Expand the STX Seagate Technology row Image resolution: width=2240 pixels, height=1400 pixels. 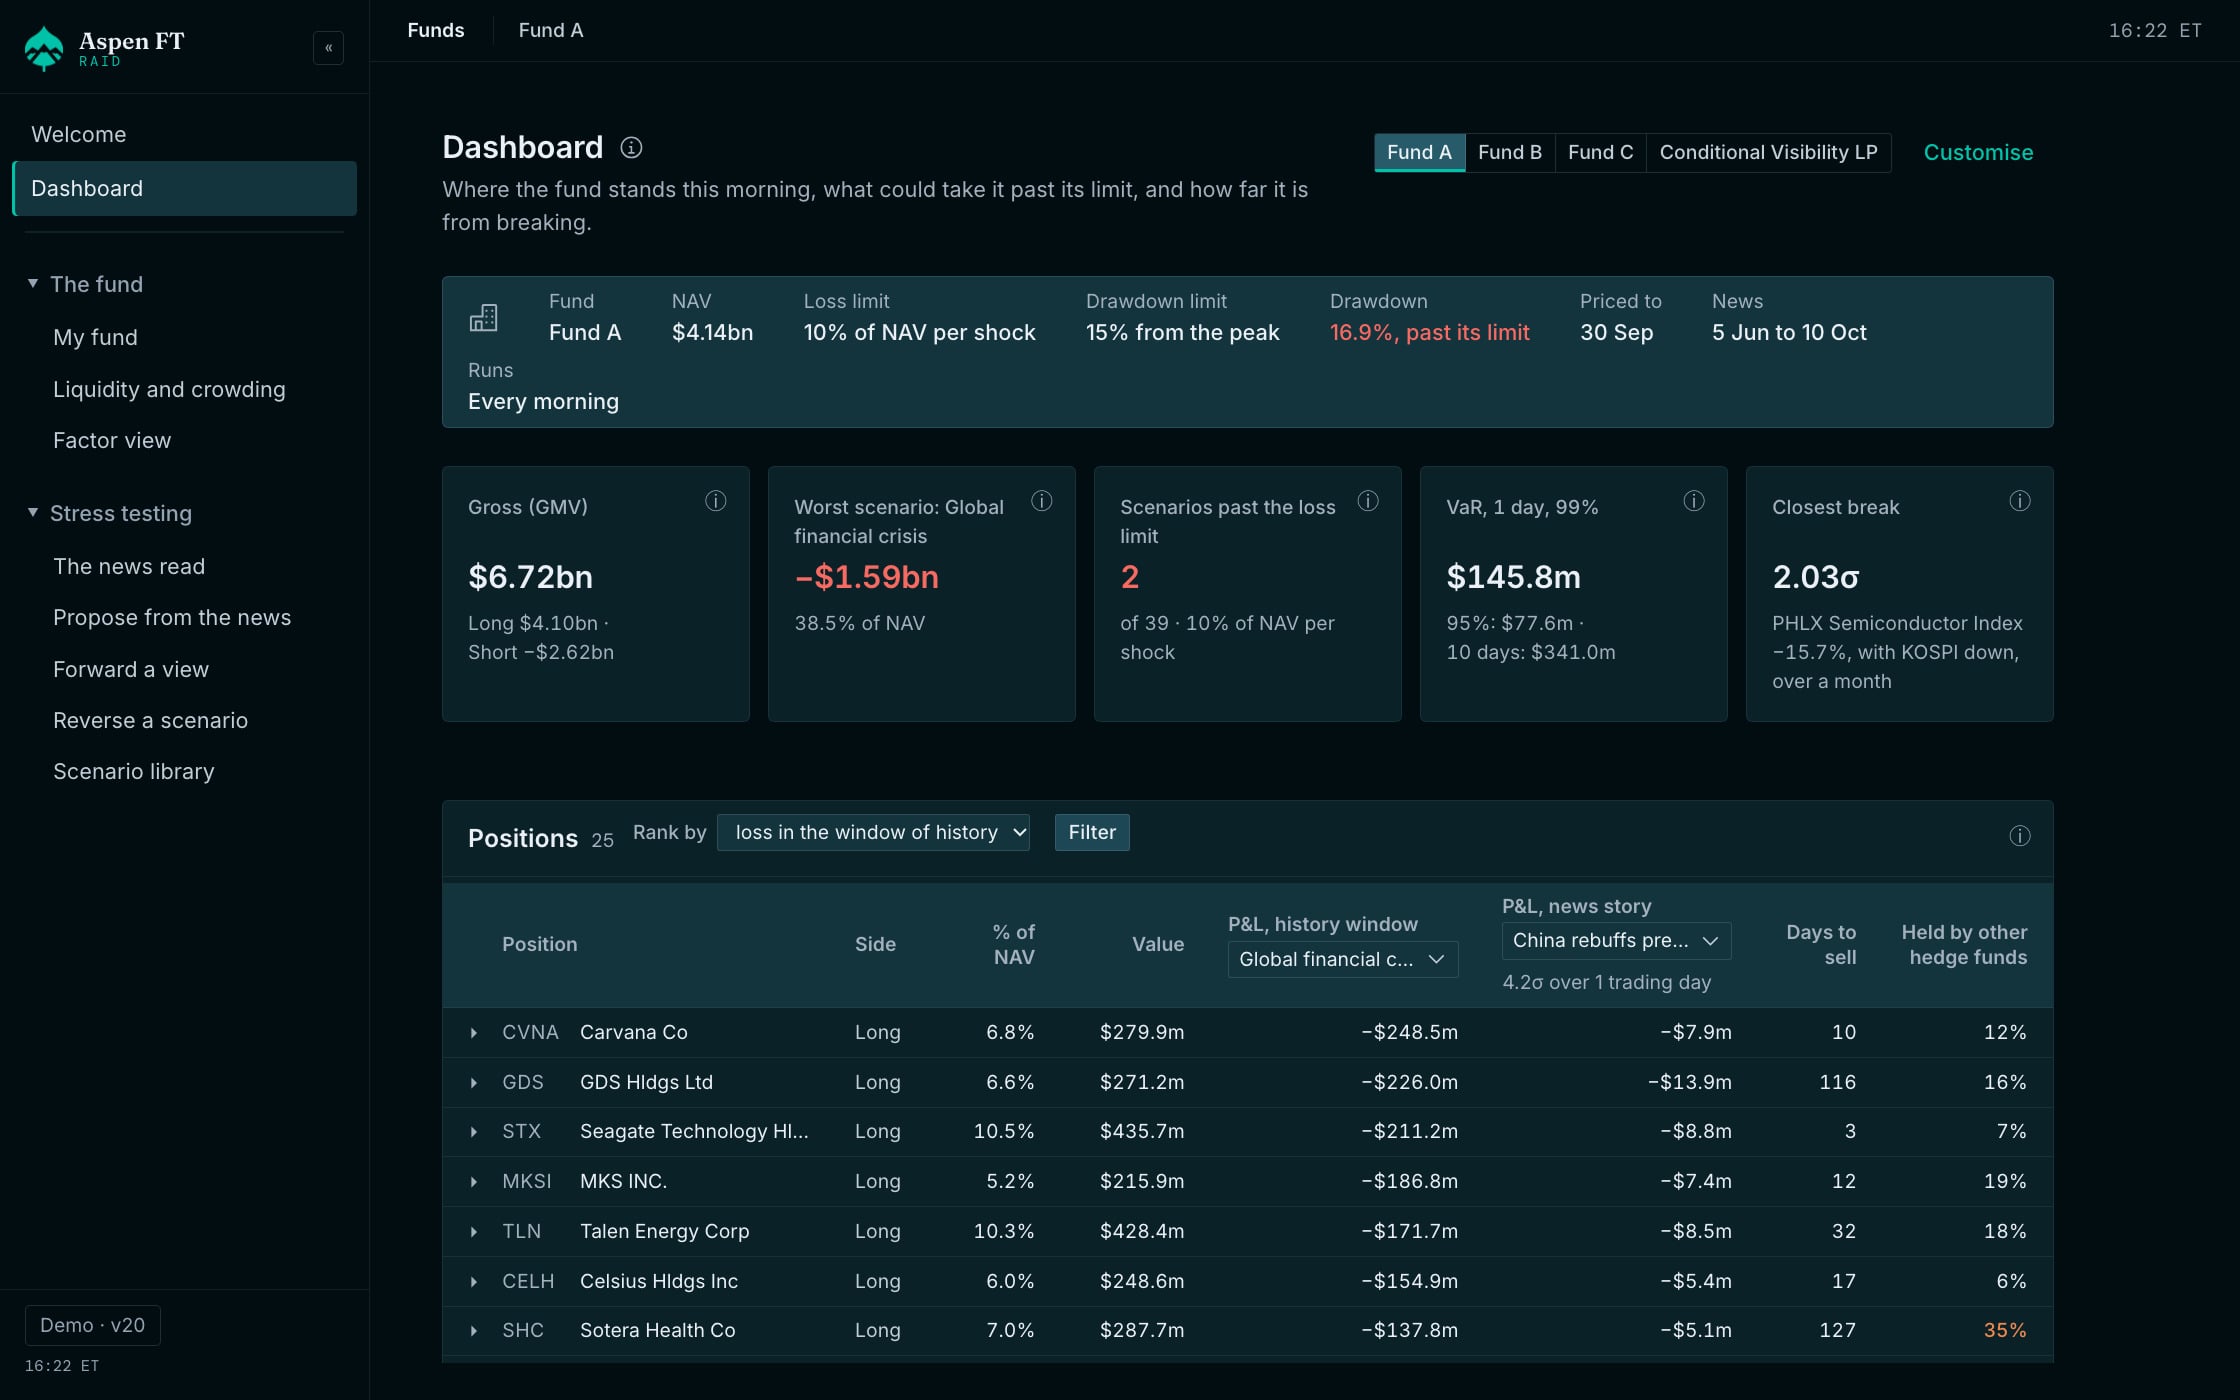pyautogui.click(x=474, y=1132)
